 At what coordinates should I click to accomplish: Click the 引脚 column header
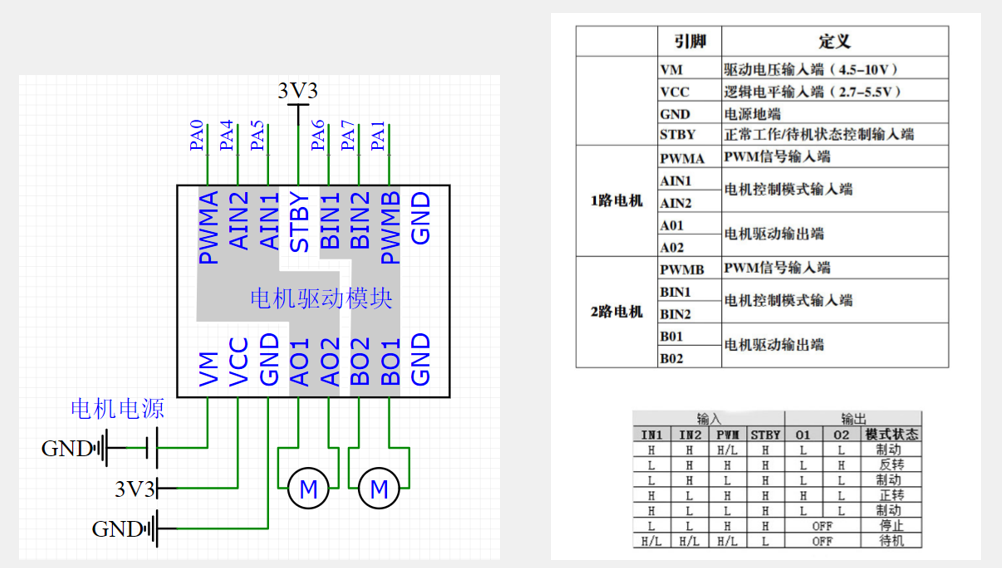[x=689, y=41]
